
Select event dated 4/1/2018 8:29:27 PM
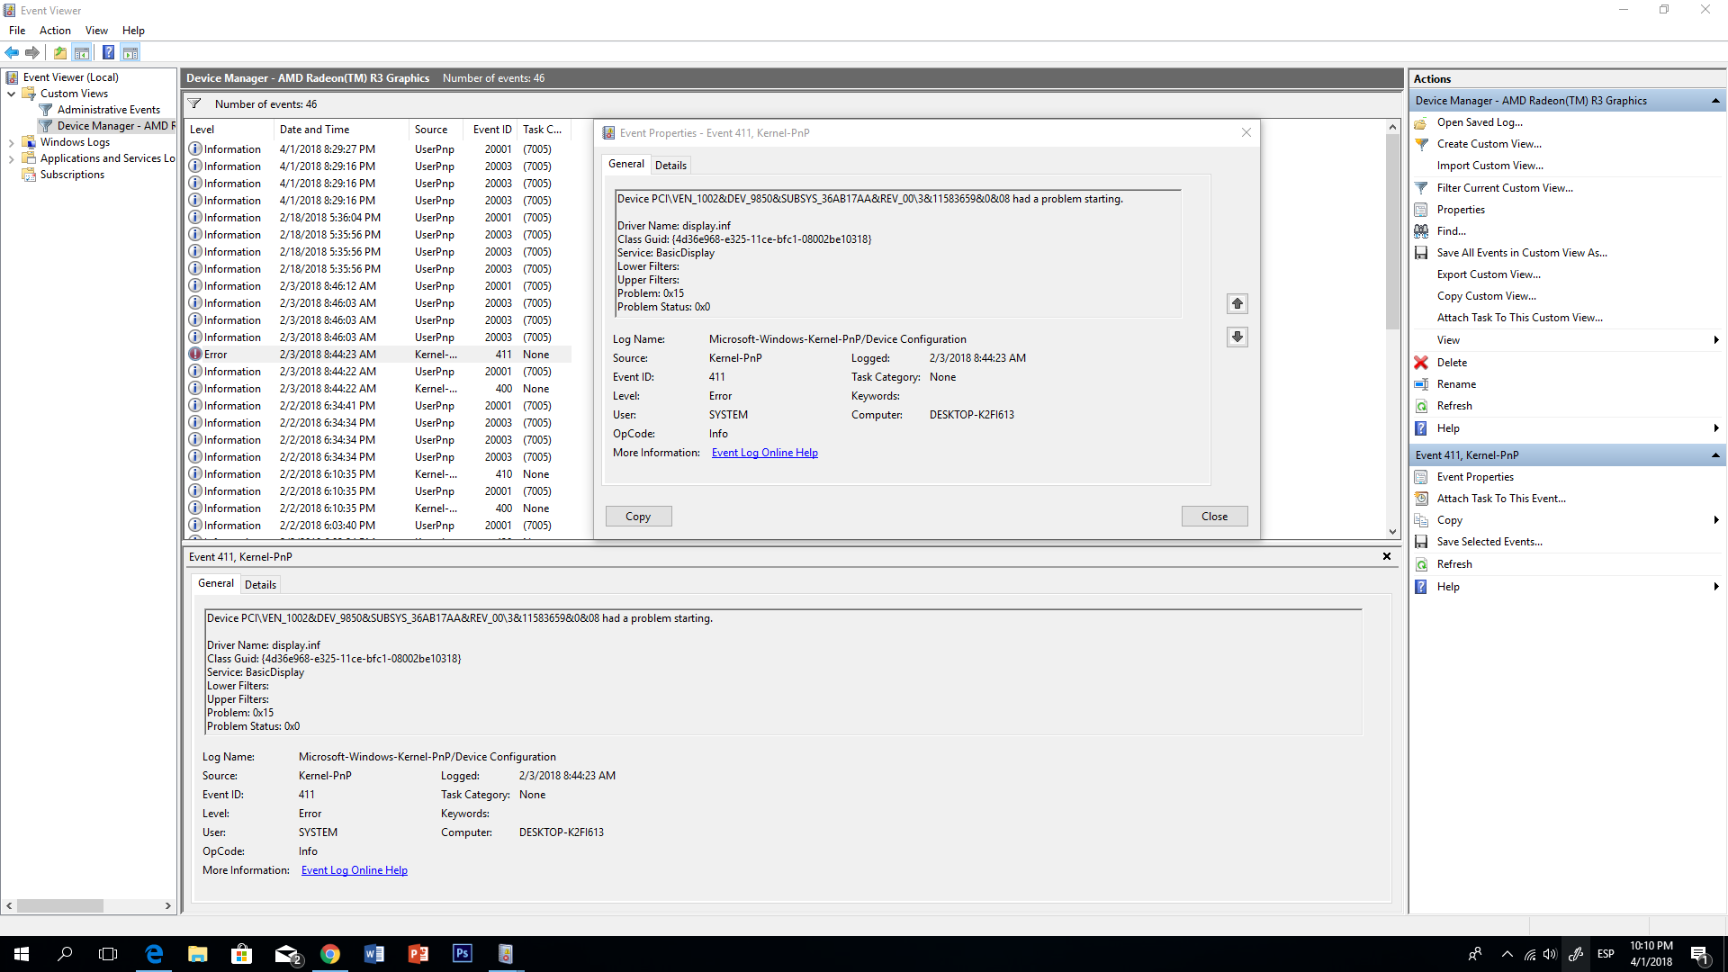[x=379, y=150]
